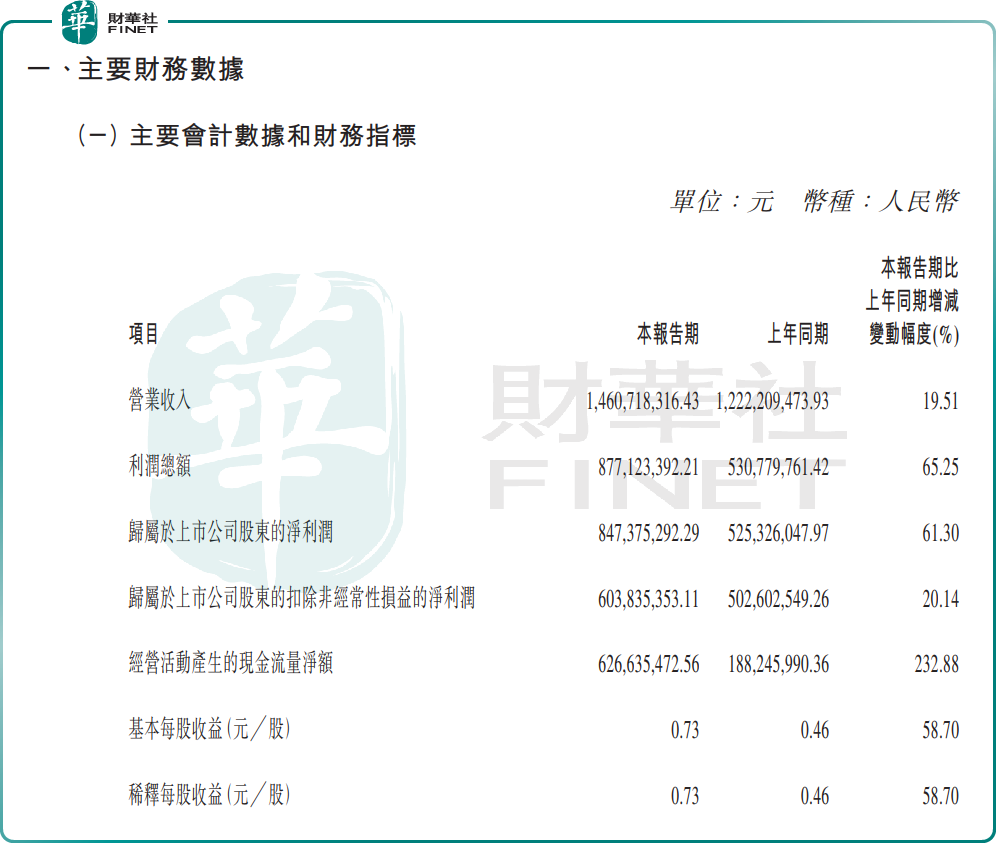Click the 營業收入 row label
Image resolution: width=996 pixels, height=863 pixels.
(x=160, y=401)
